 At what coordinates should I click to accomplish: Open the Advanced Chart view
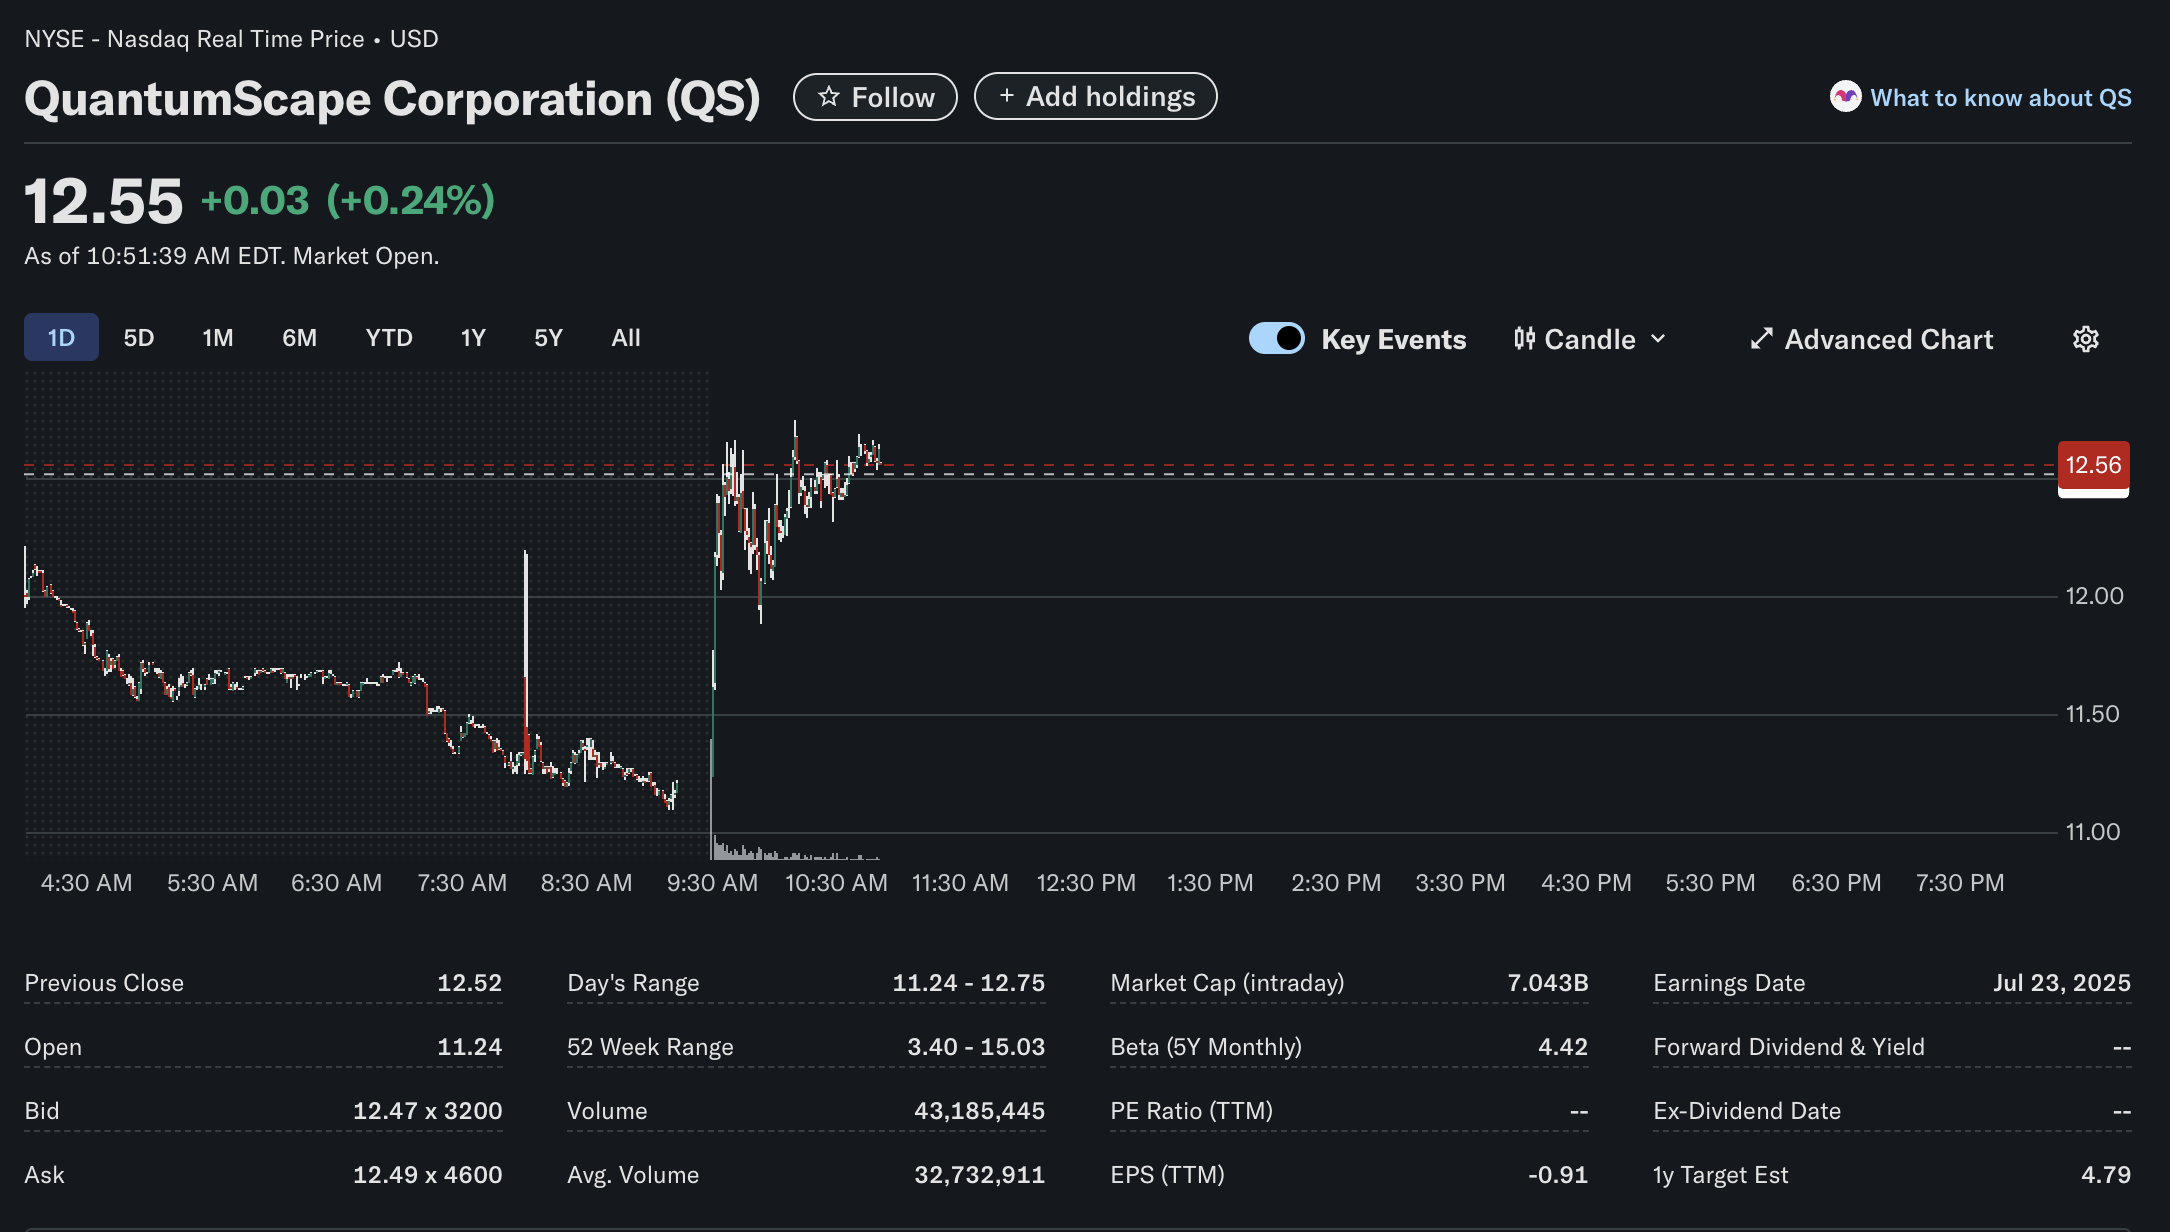tap(1872, 339)
